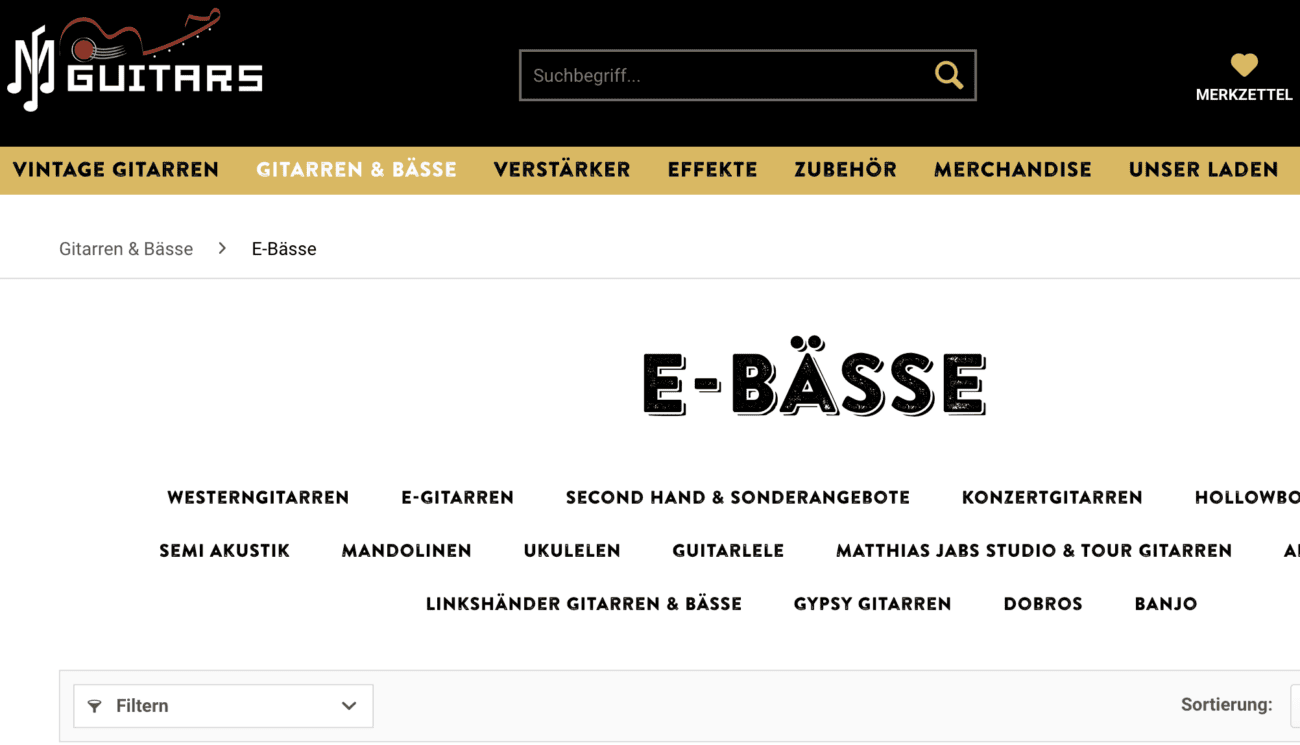
Task: Open the Ukulelen category
Action: (572, 551)
